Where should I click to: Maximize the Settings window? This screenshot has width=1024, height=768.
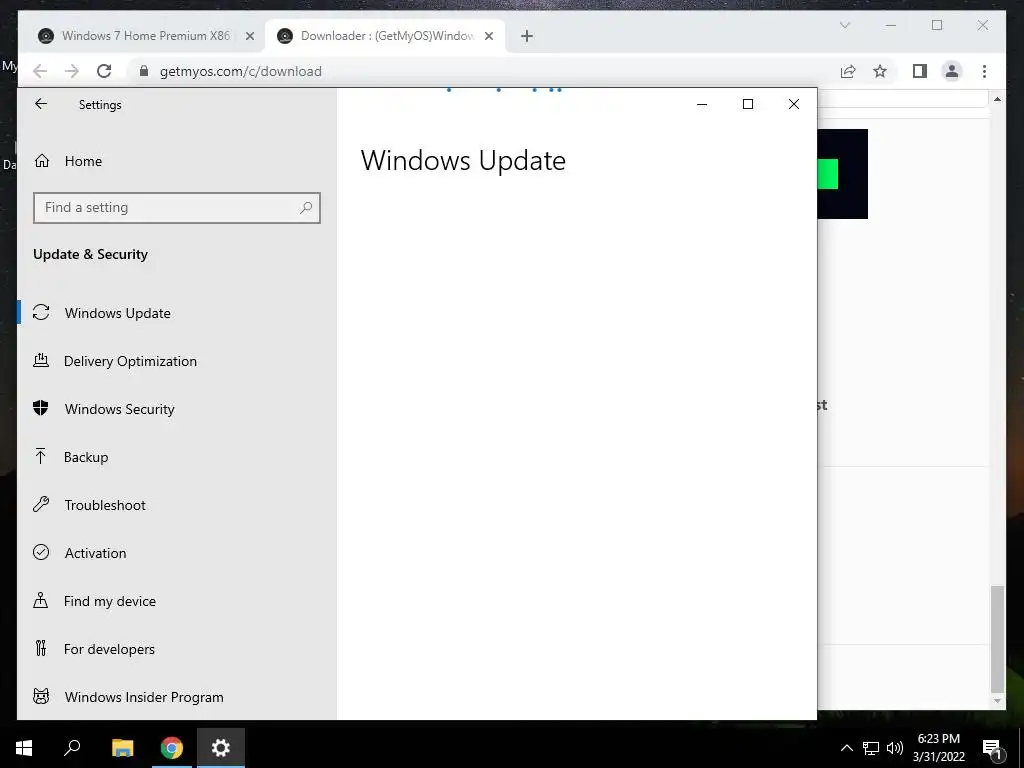748,104
